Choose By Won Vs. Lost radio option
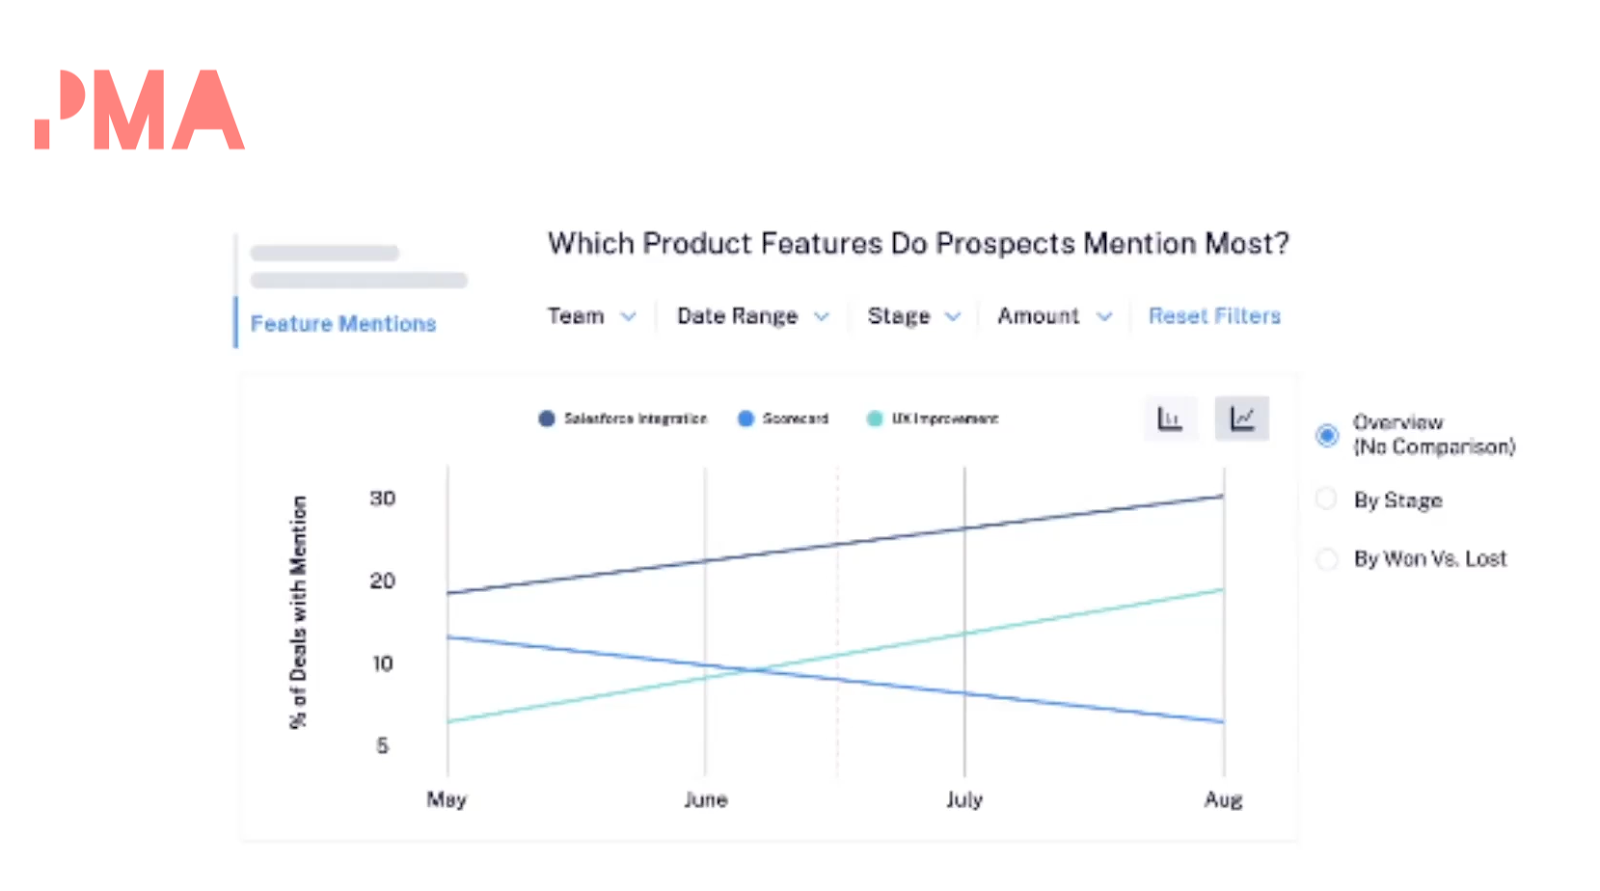The height and width of the screenshot is (891, 1600). [x=1327, y=559]
